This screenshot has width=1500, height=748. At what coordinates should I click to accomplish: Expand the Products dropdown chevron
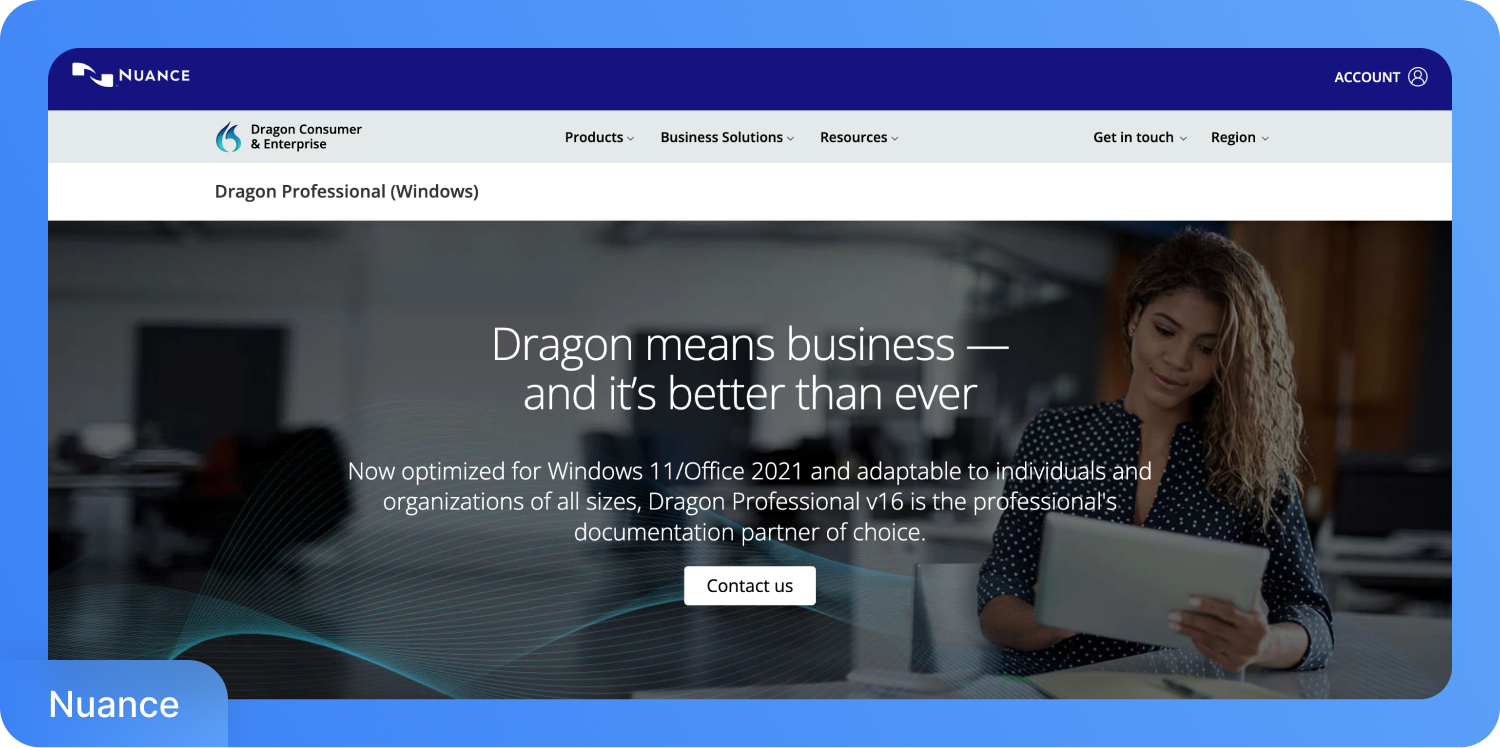631,138
